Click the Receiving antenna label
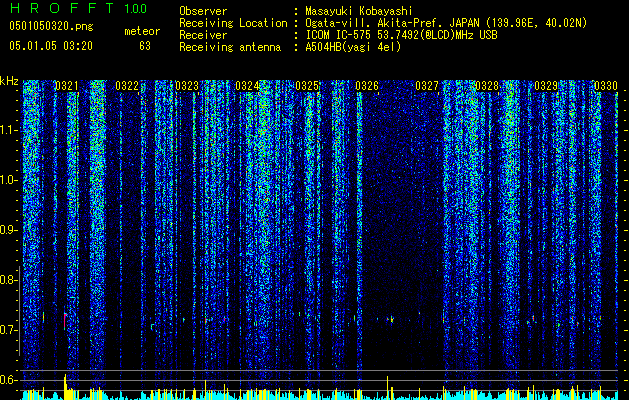The height and width of the screenshot is (400, 629). pyautogui.click(x=230, y=47)
